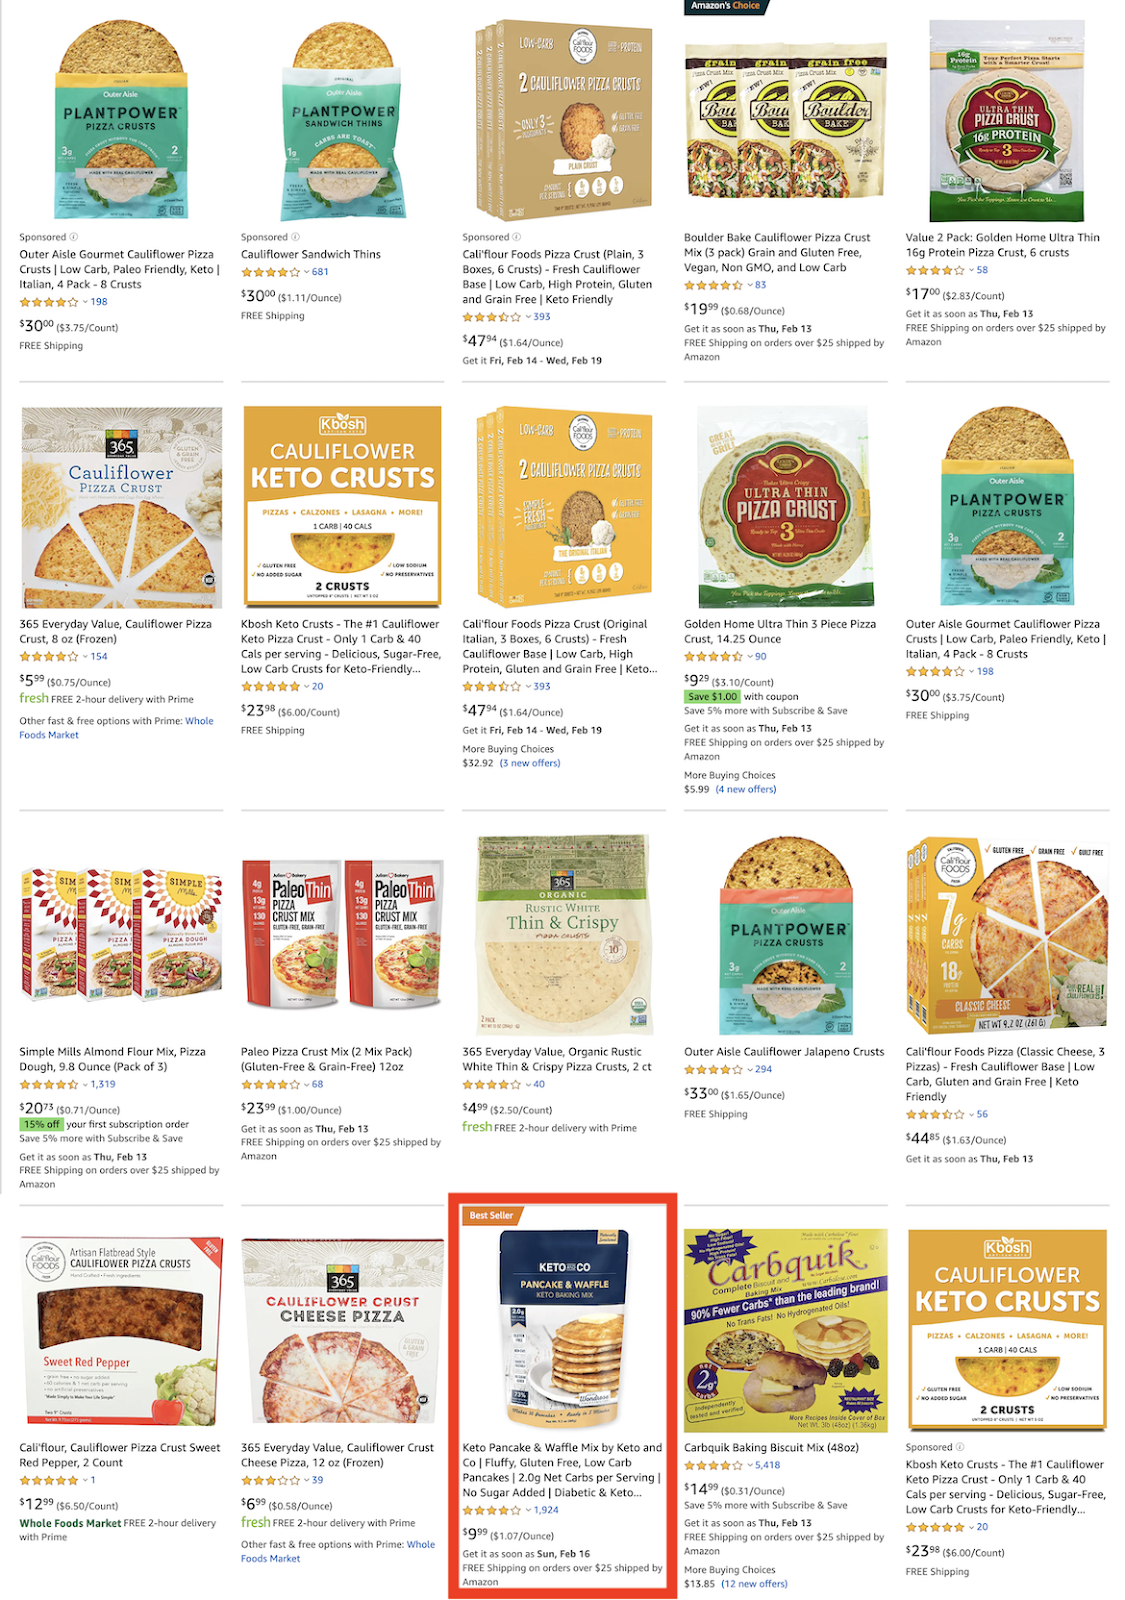This screenshot has width=1125, height=1600.
Task: Expand the ratings chevron next to 681 reviews
Action: [306, 272]
